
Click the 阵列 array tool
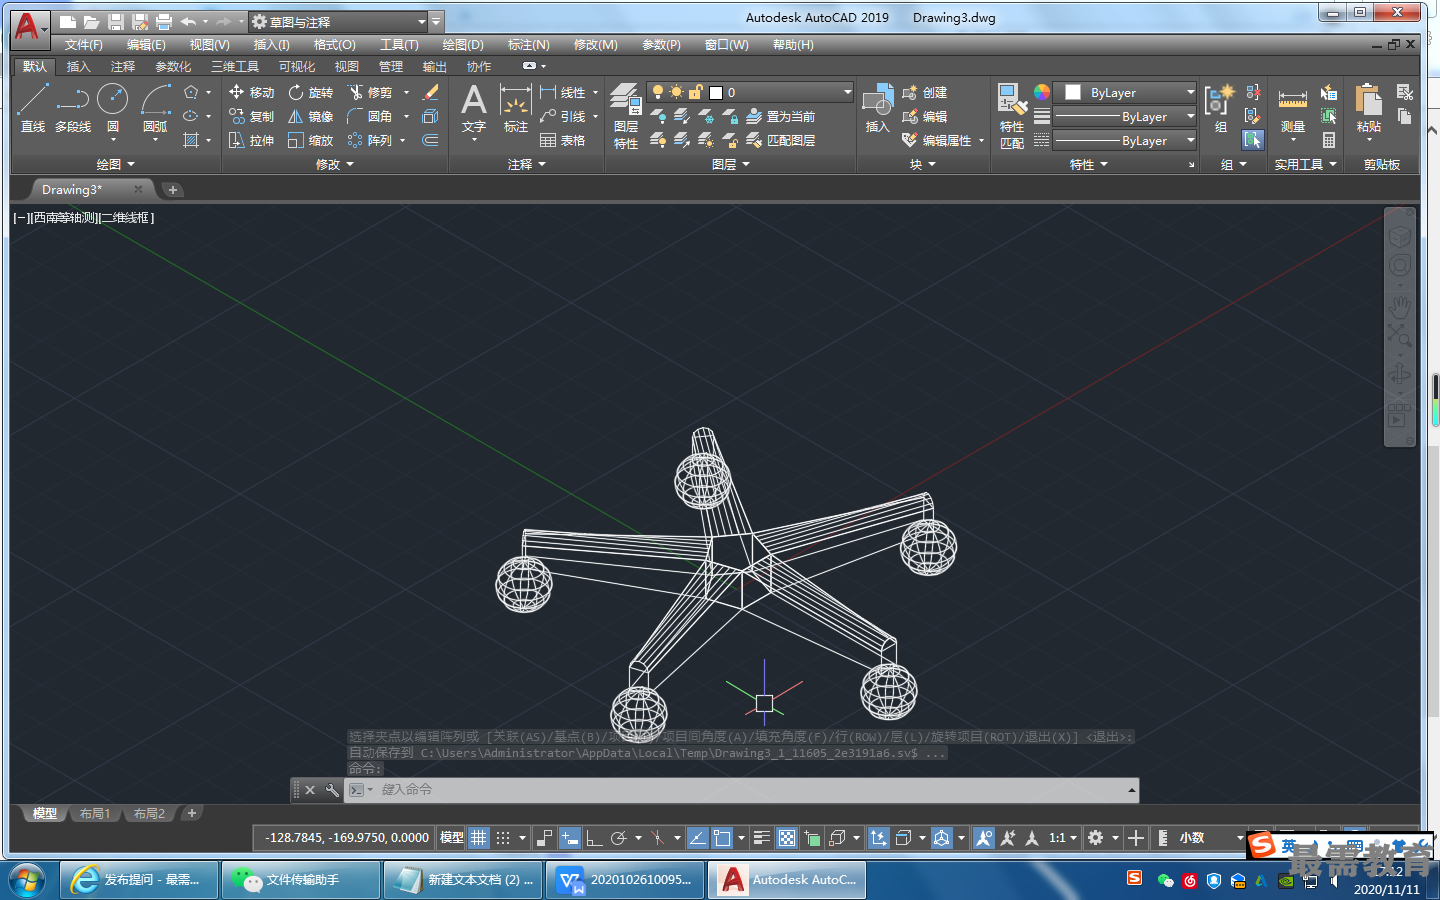pyautogui.click(x=370, y=140)
